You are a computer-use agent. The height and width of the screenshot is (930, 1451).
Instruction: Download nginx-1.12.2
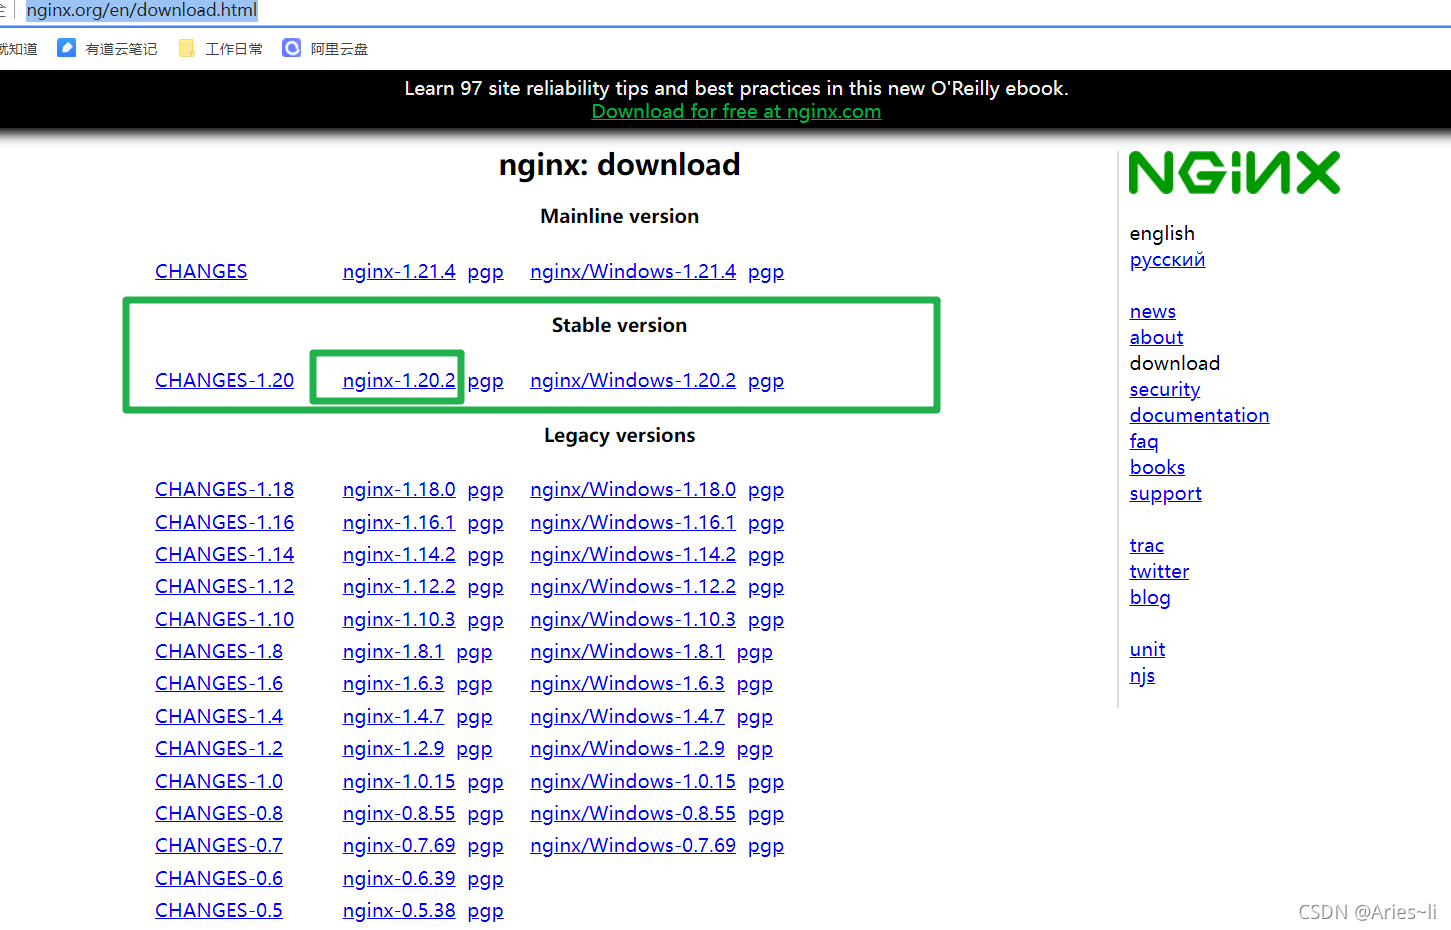pyautogui.click(x=399, y=586)
